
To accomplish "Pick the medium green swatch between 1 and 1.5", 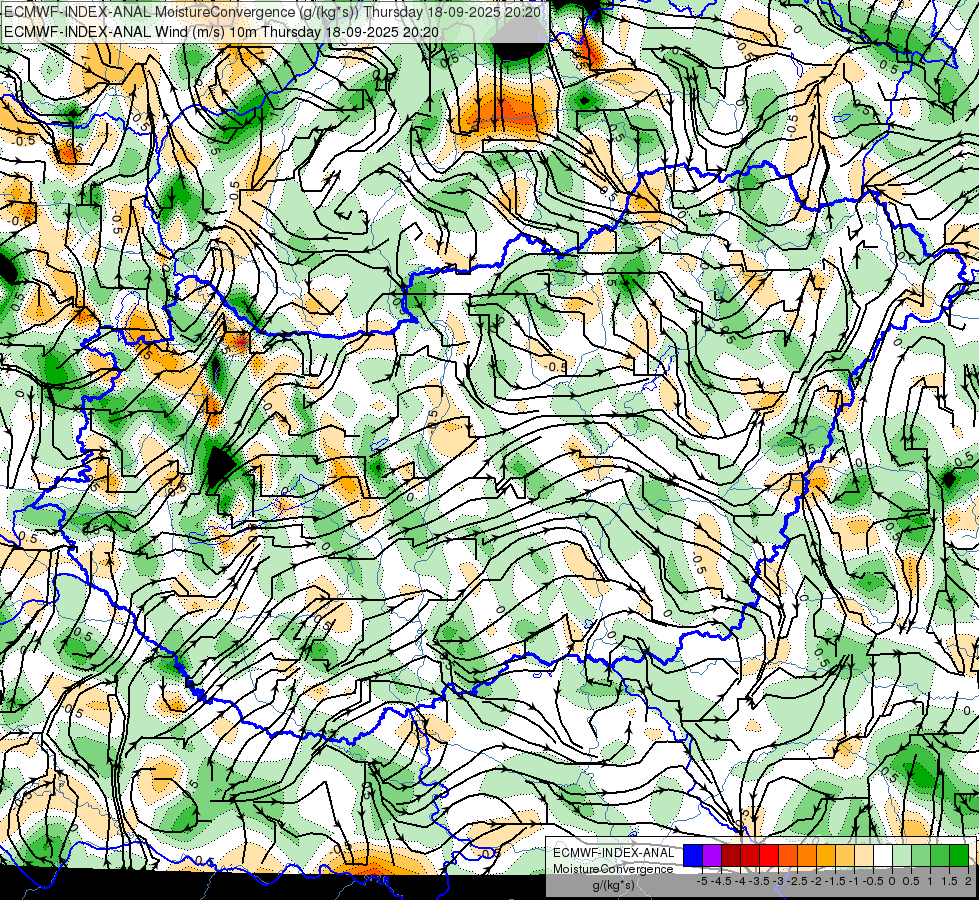I will tap(940, 856).
